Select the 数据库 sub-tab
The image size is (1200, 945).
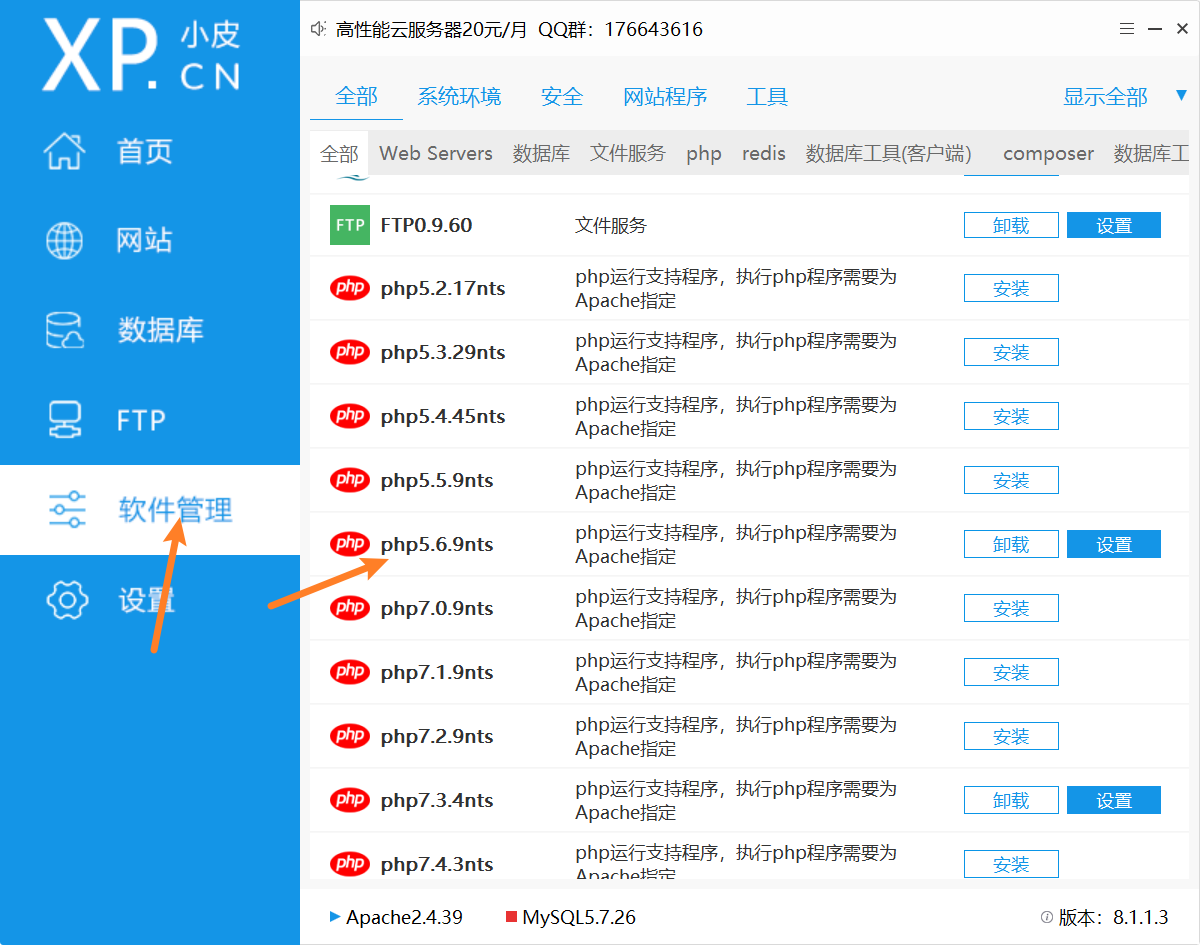point(541,154)
